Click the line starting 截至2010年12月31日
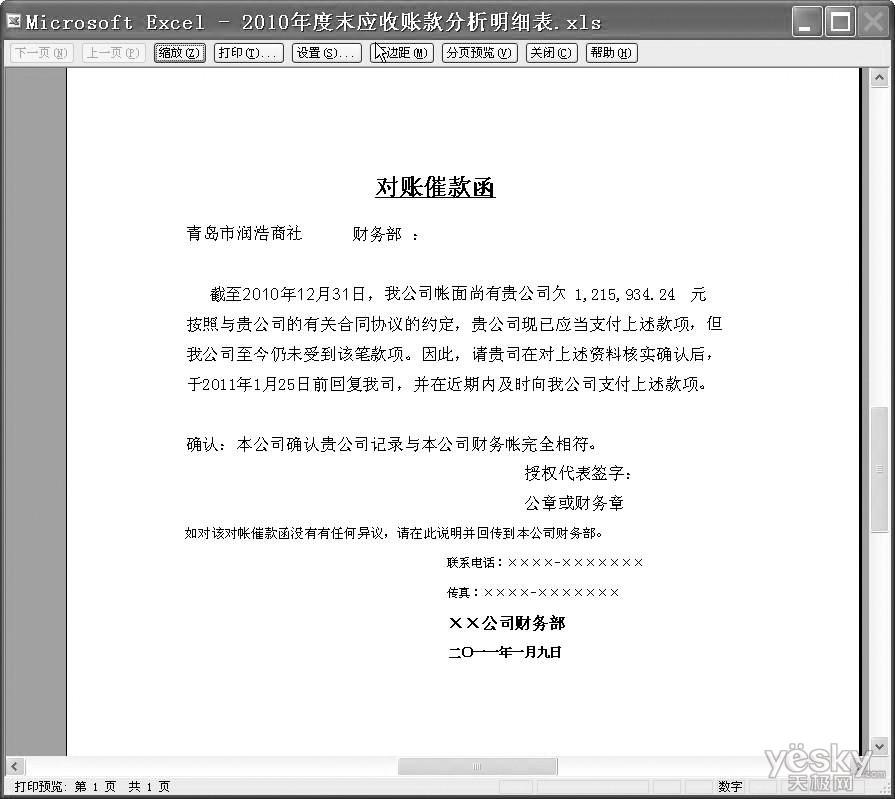The width and height of the screenshot is (895, 799). (458, 294)
